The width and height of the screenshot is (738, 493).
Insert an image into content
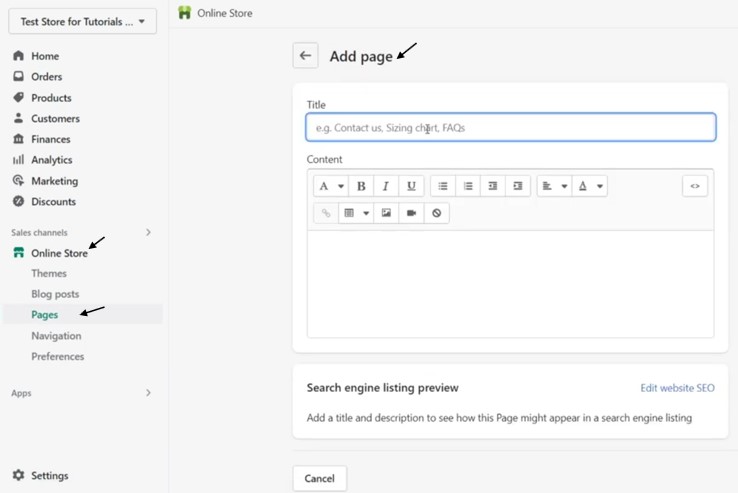[386, 213]
